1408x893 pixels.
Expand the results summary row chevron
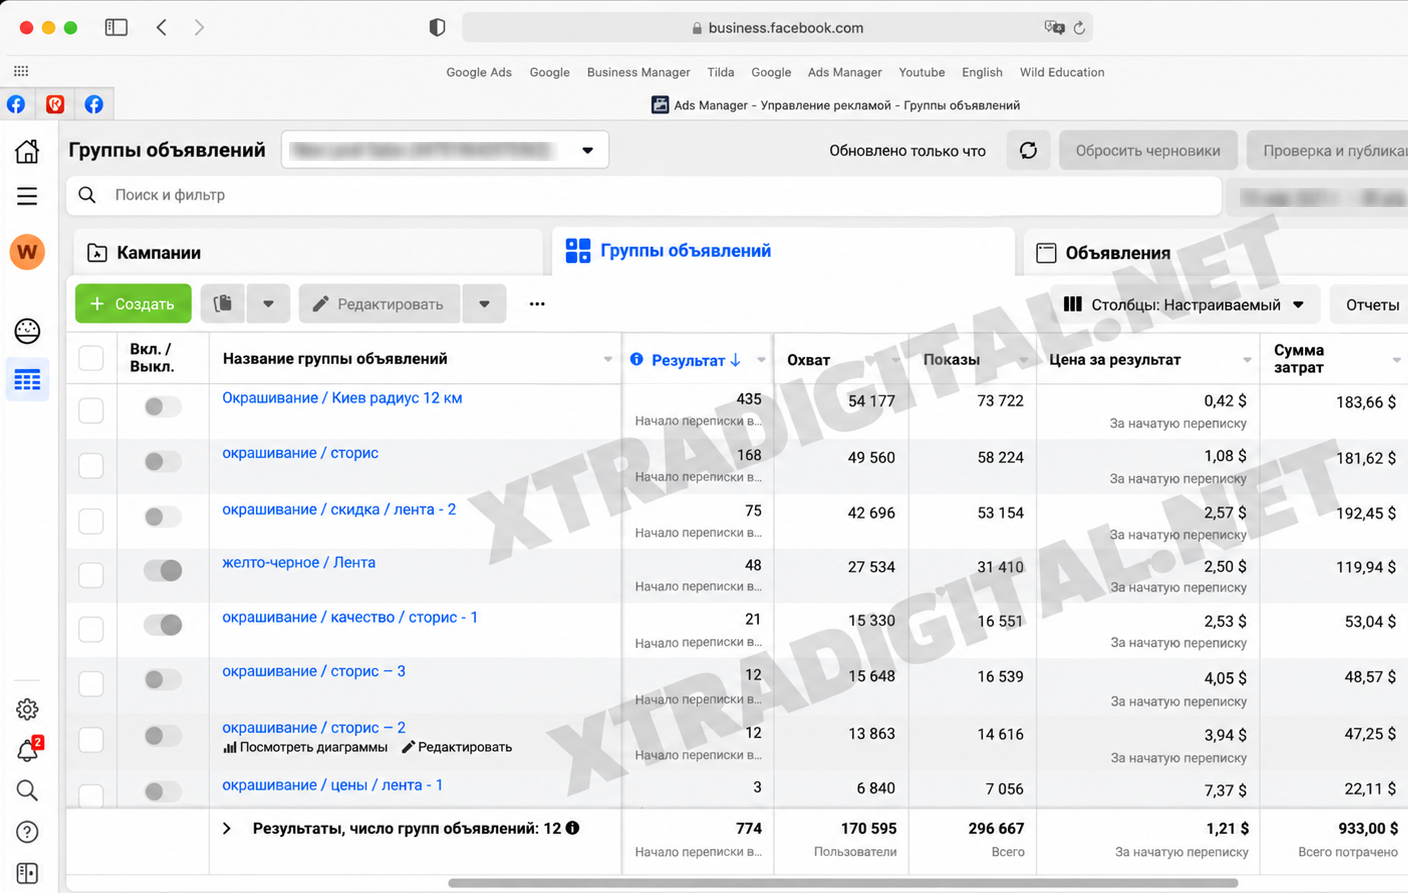click(227, 828)
